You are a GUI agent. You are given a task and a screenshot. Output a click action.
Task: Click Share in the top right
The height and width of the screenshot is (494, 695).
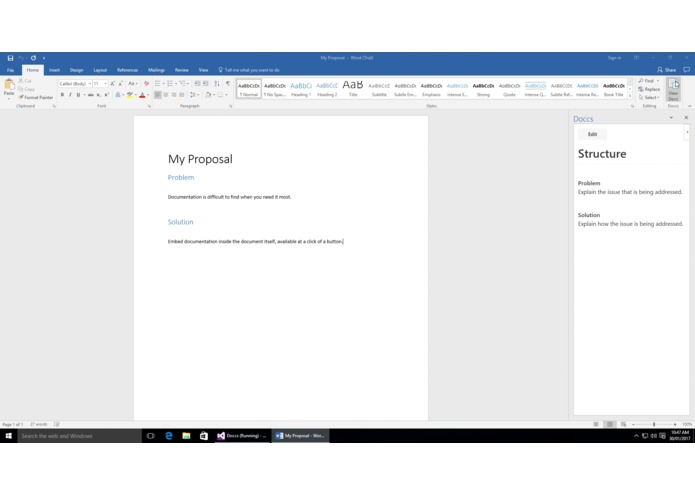[667, 70]
